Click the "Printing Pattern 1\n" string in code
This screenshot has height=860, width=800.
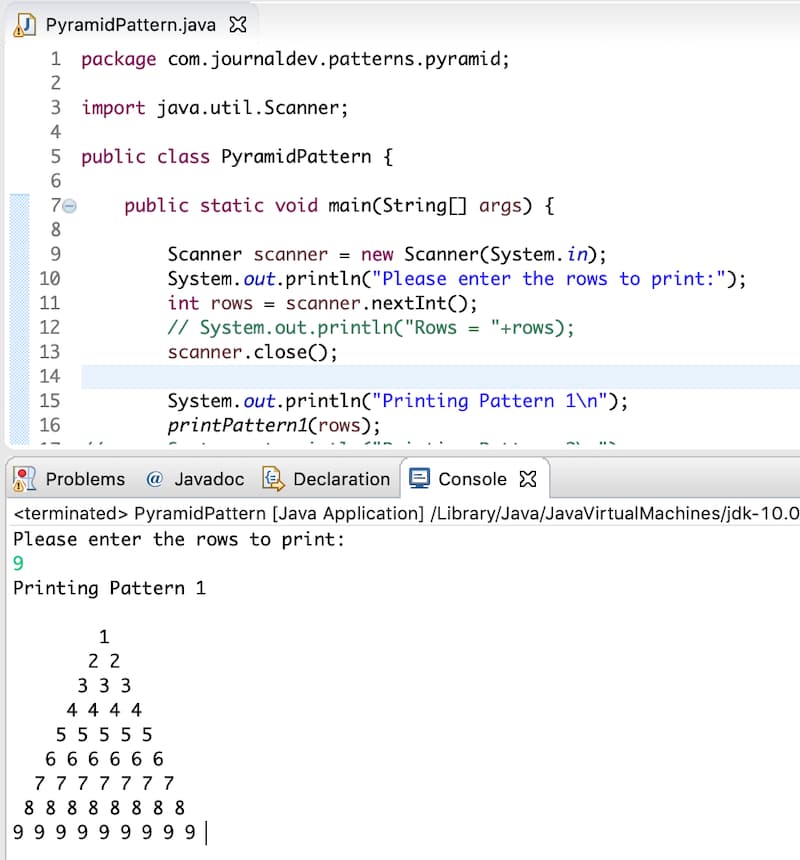point(490,401)
